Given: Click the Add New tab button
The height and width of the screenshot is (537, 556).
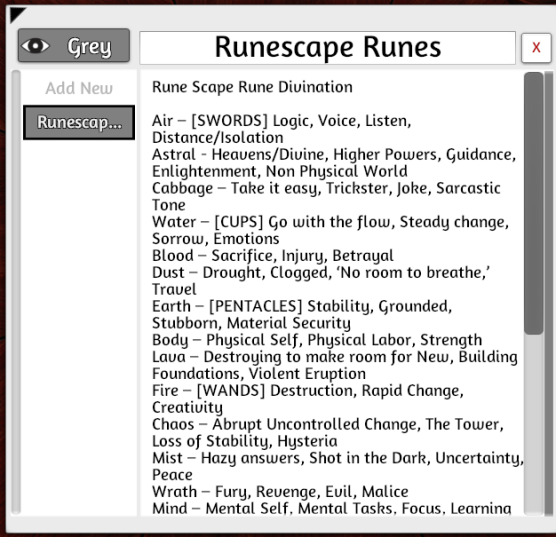Looking at the screenshot, I should tap(79, 88).
